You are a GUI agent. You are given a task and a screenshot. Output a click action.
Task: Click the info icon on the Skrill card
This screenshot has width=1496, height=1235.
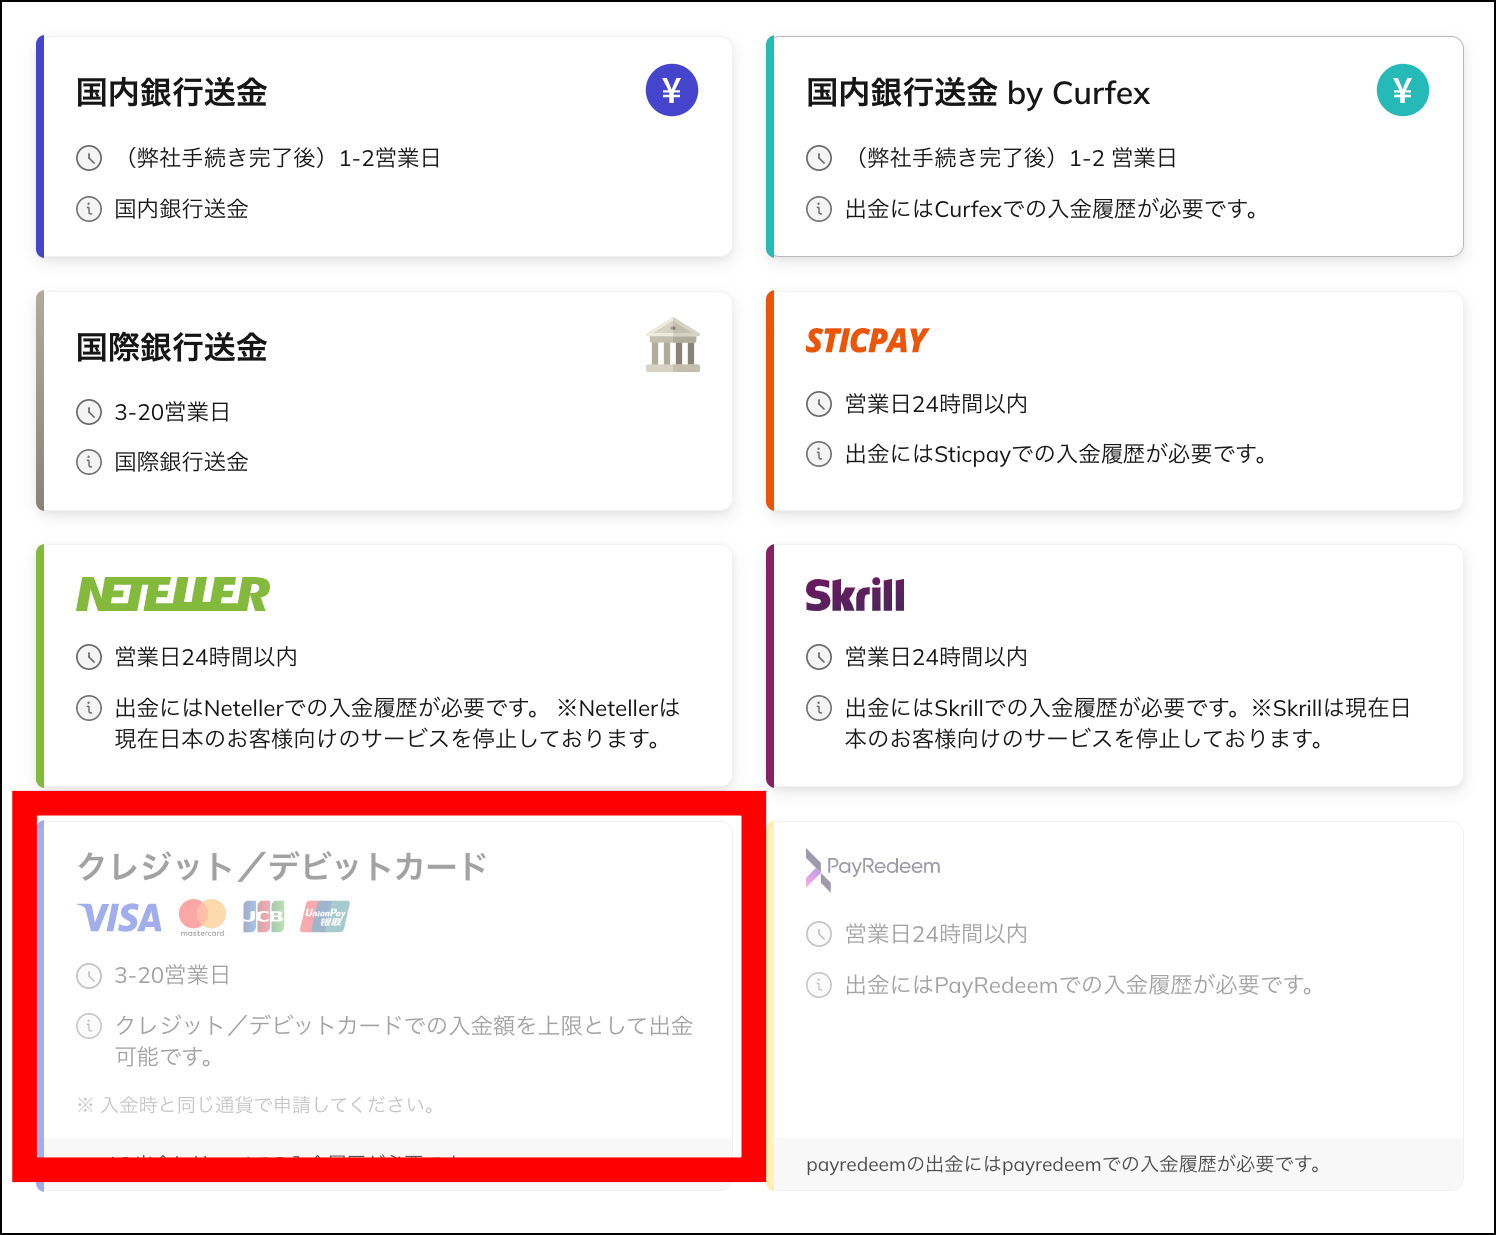817,708
